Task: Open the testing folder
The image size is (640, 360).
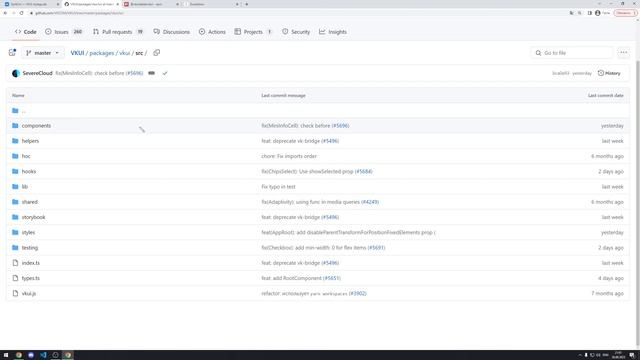Action: 30,248
